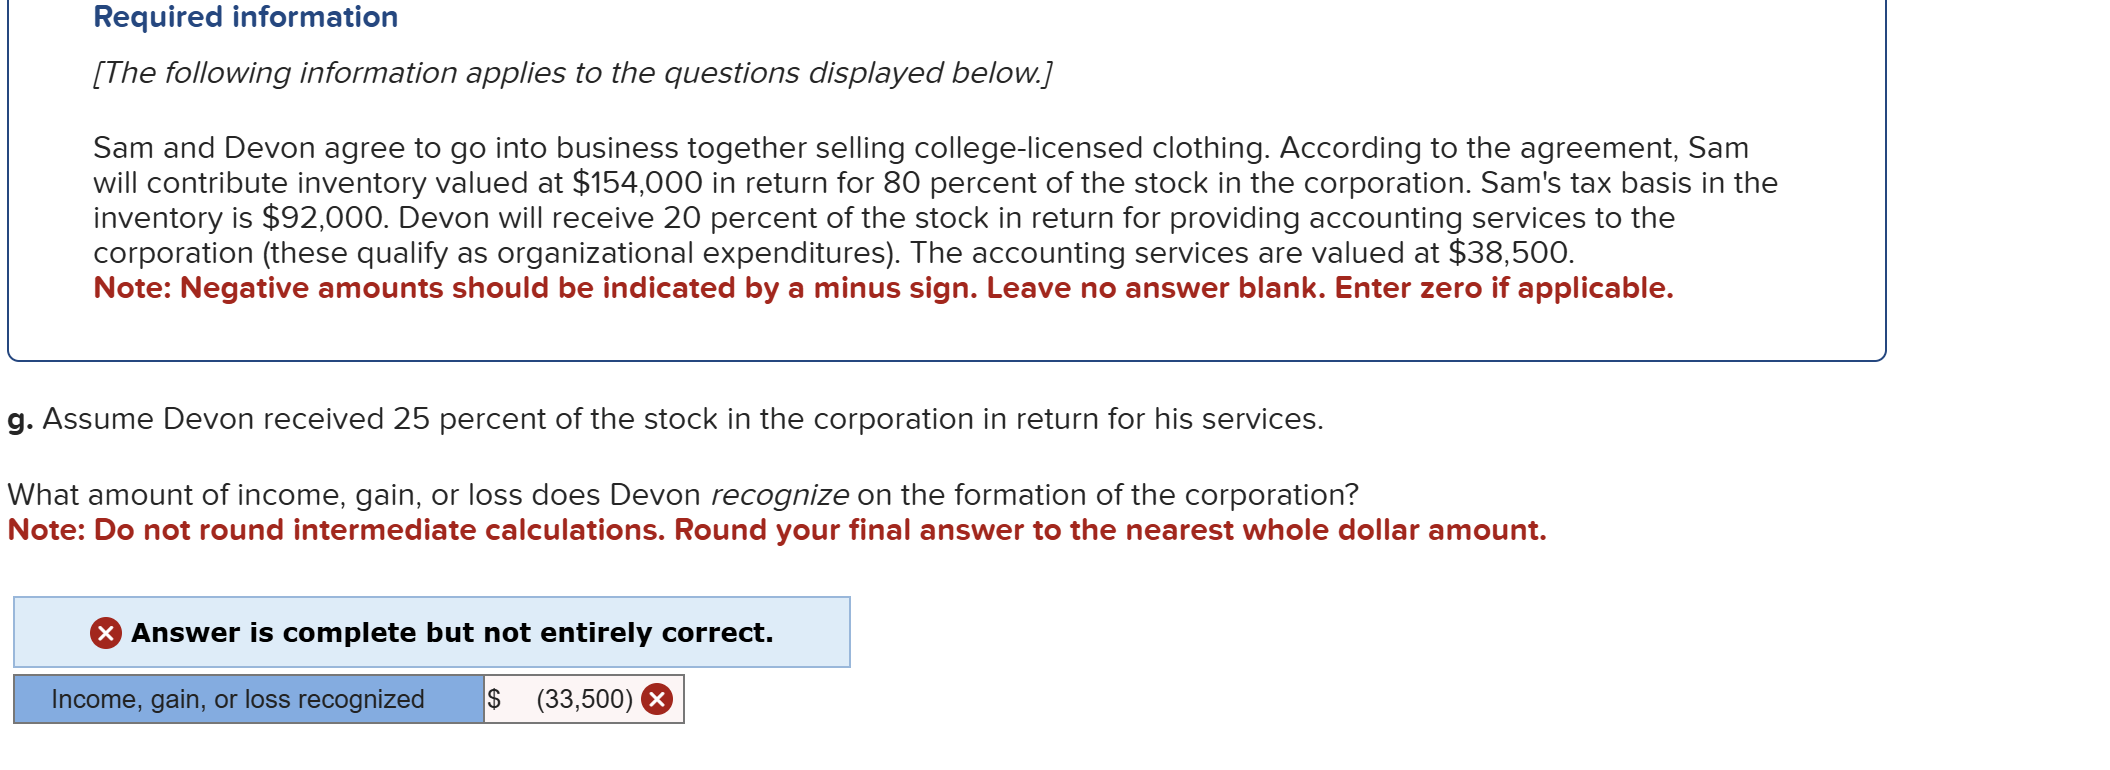Click the 'Required information' heading

(246, 16)
